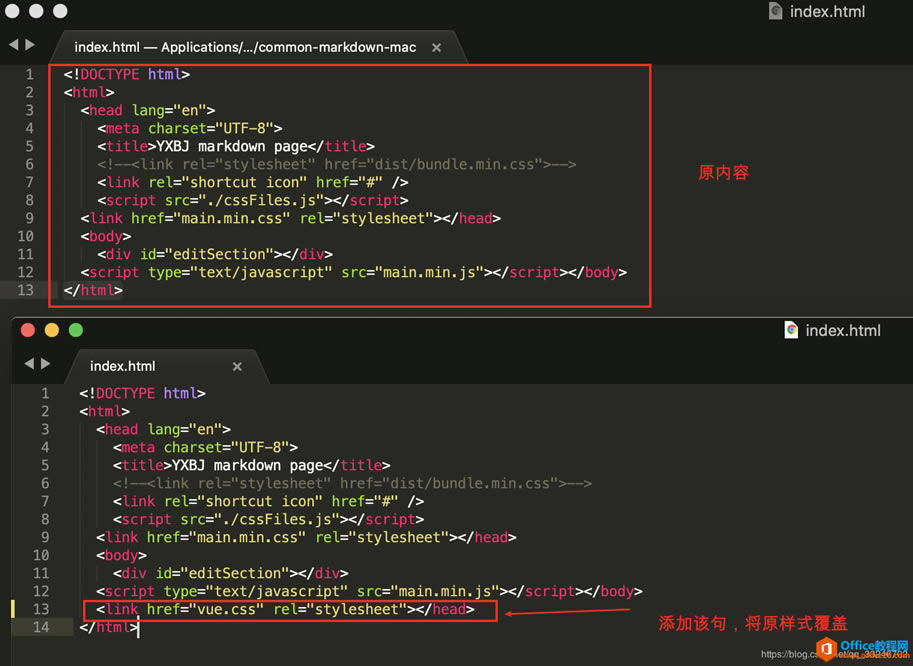Click the red close button of the lower window
The height and width of the screenshot is (666, 913).
pos(28,330)
